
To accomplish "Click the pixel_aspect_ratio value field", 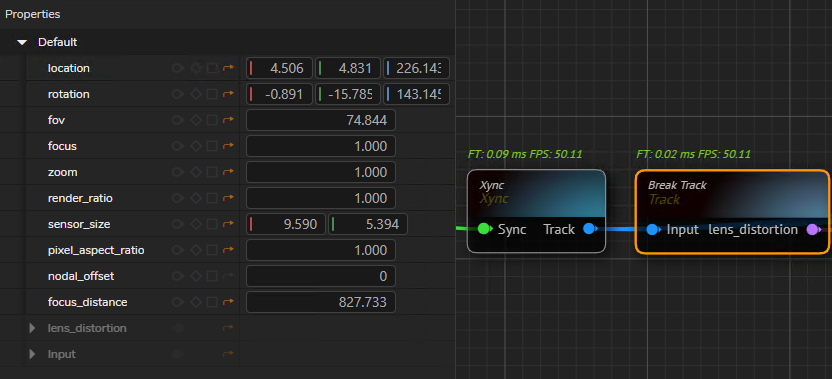I will [x=321, y=250].
